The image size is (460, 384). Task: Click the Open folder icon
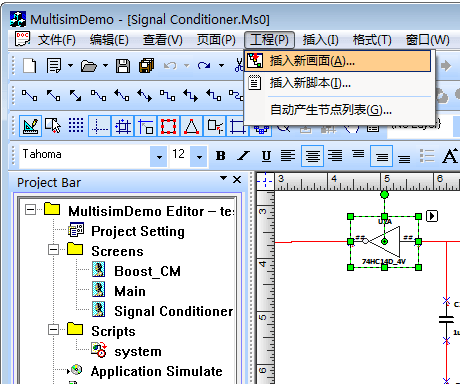pyautogui.click(x=88, y=66)
